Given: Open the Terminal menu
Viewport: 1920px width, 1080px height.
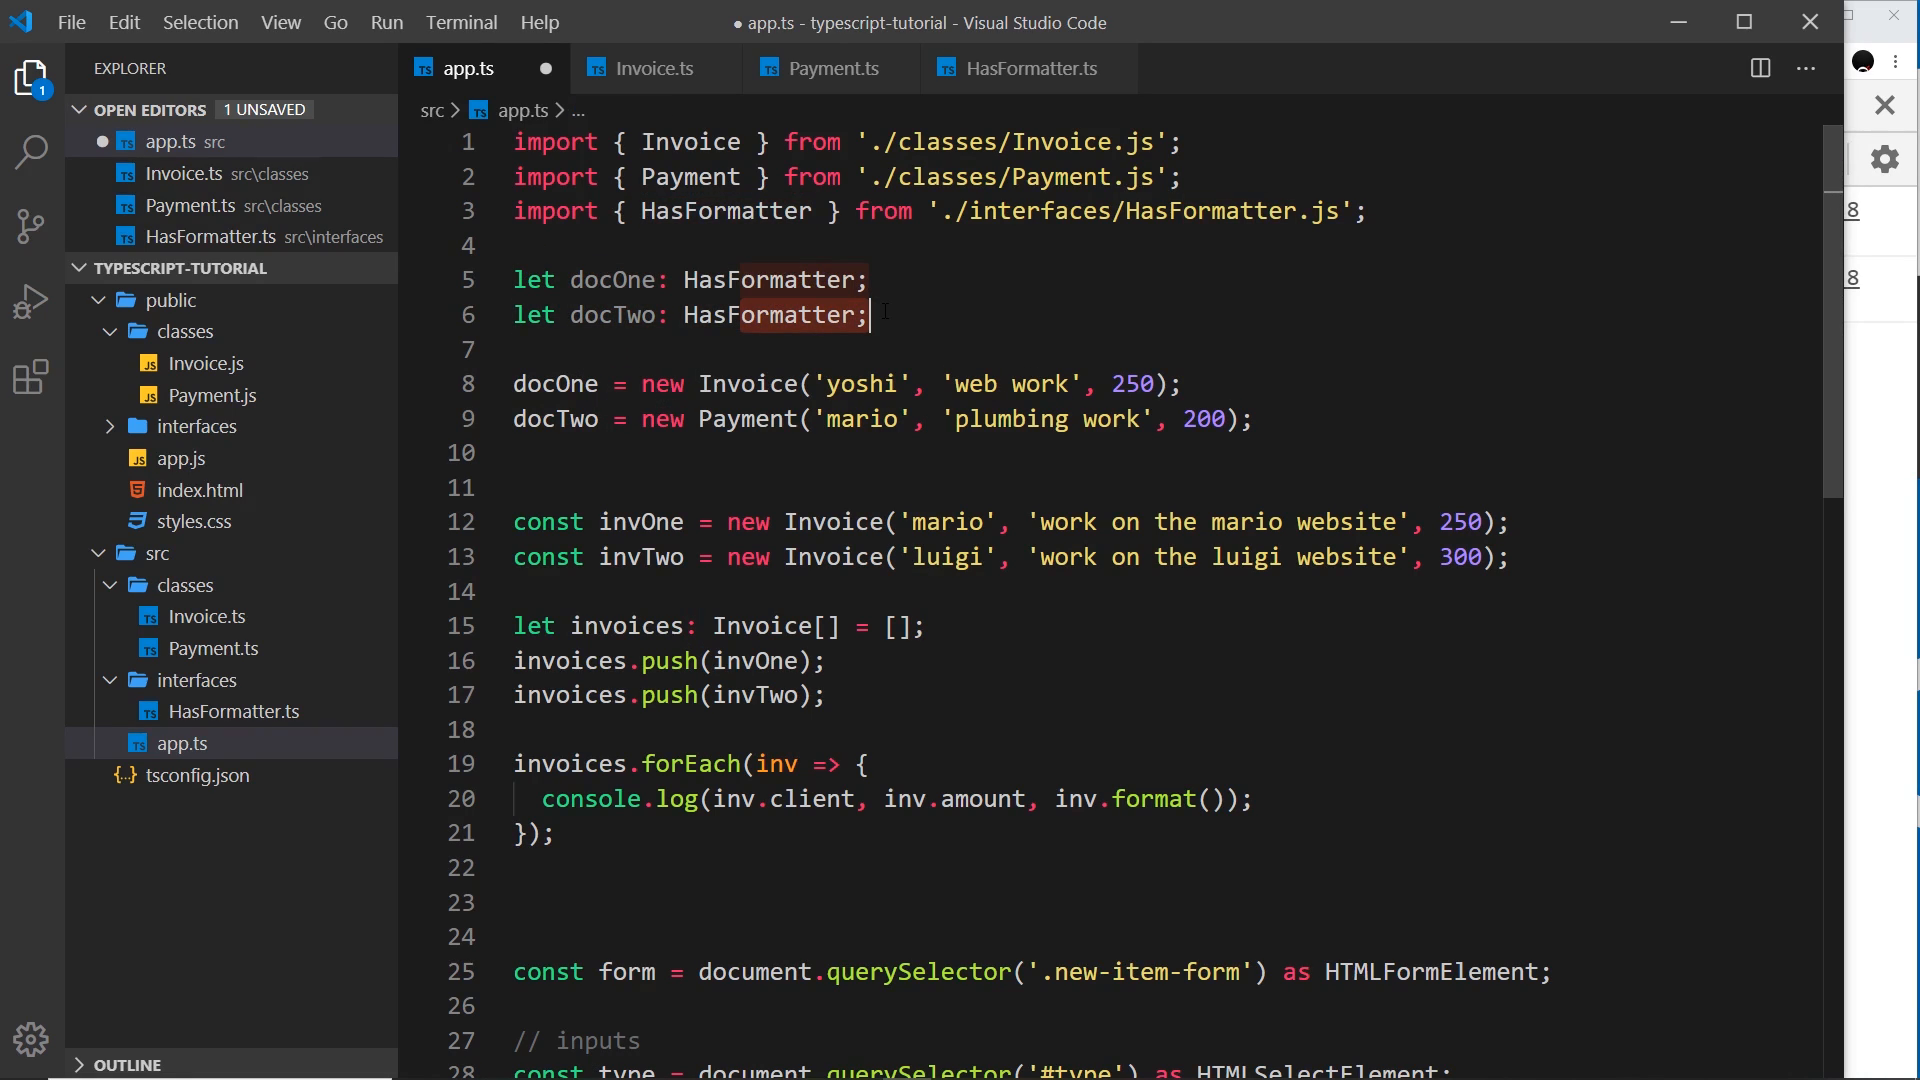Looking at the screenshot, I should 461,22.
